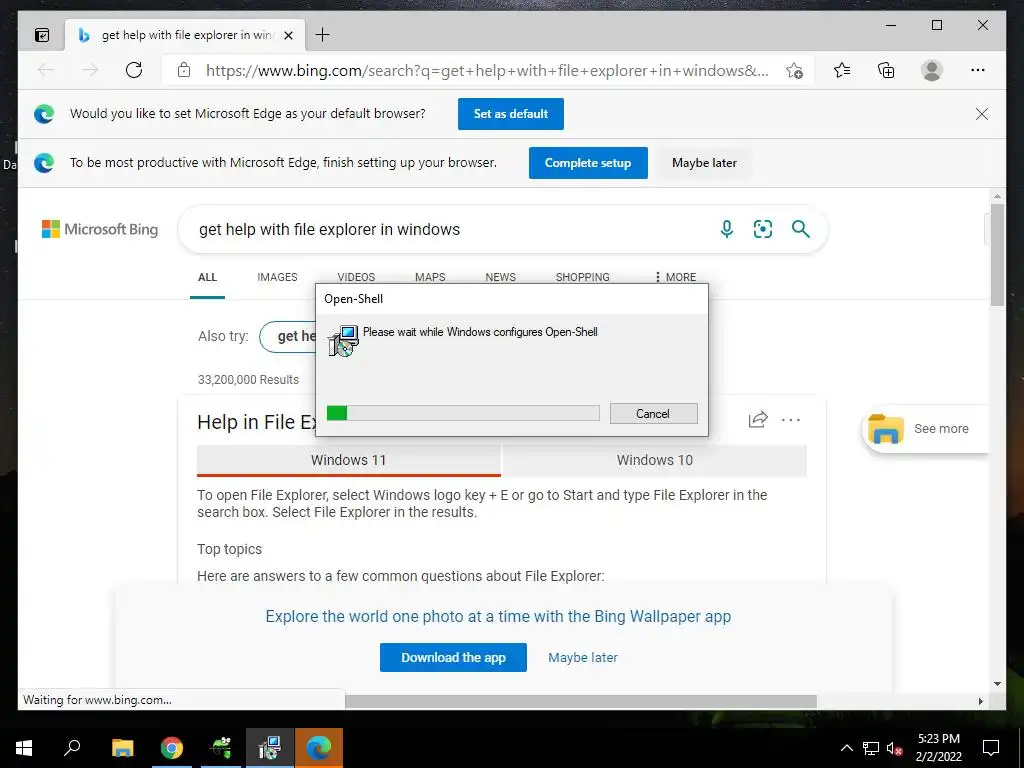Click Complete setup button

pyautogui.click(x=588, y=163)
